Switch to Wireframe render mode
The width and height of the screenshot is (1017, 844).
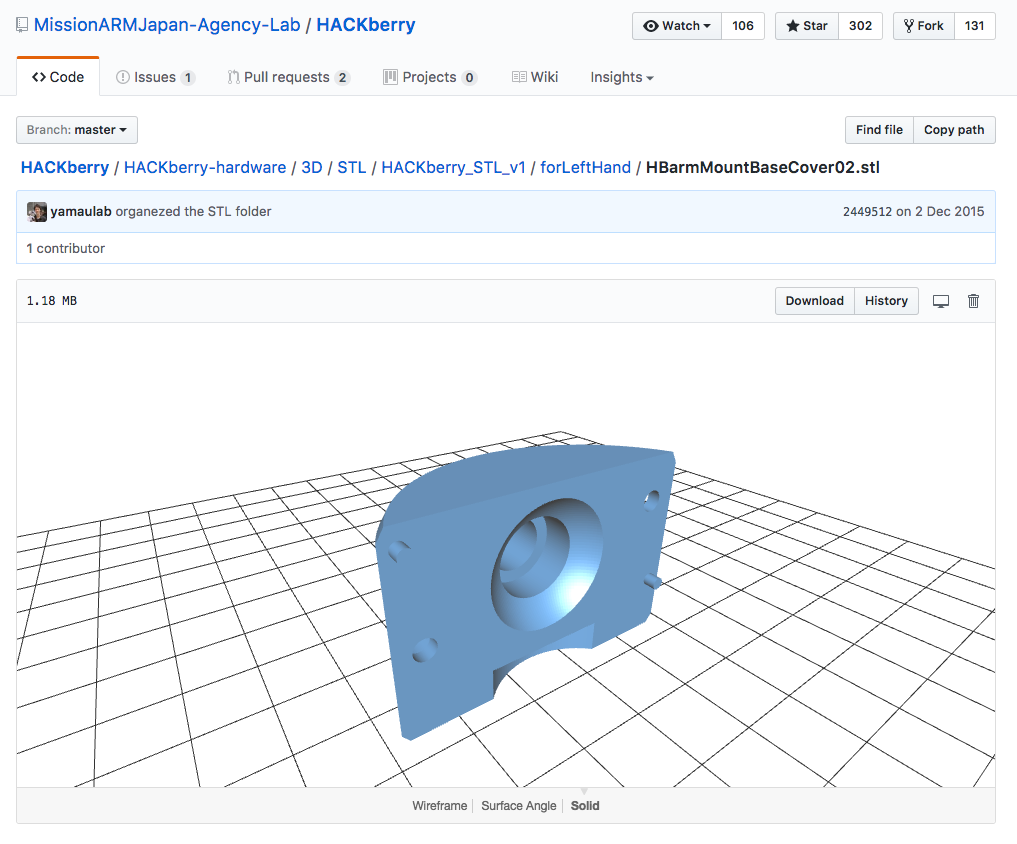[439, 806]
